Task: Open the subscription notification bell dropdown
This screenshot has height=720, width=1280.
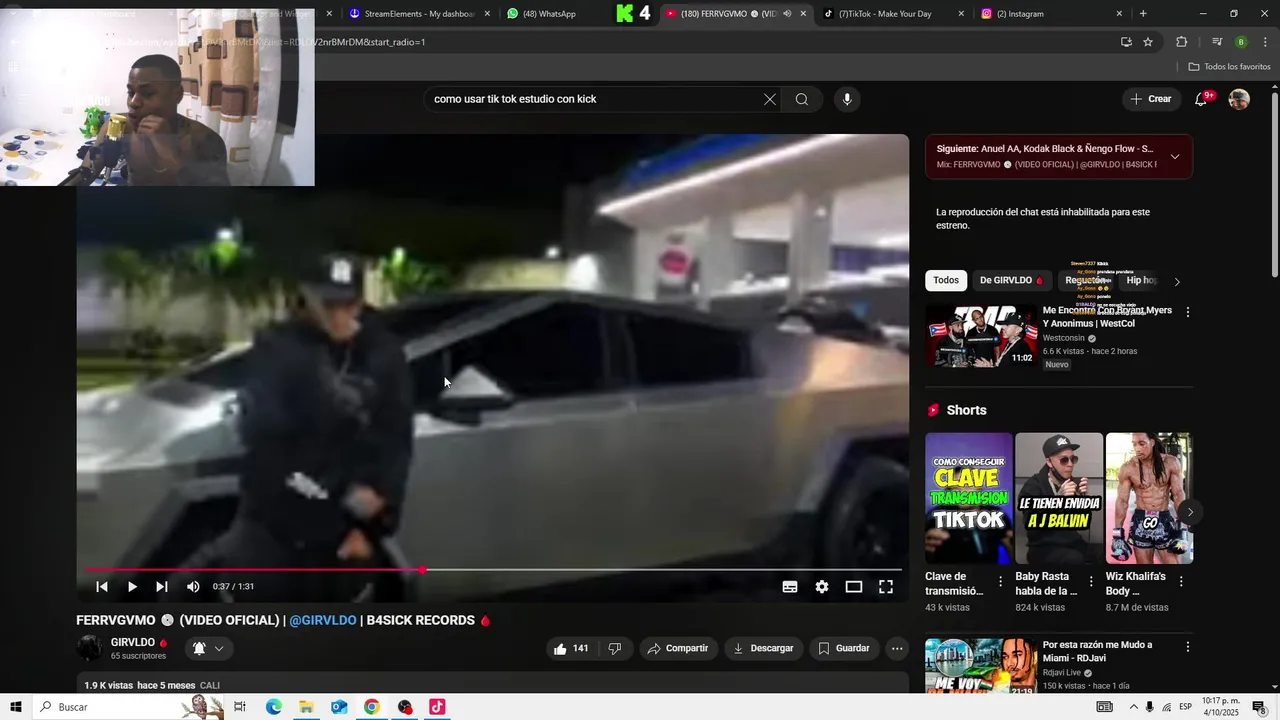Action: click(x=208, y=649)
